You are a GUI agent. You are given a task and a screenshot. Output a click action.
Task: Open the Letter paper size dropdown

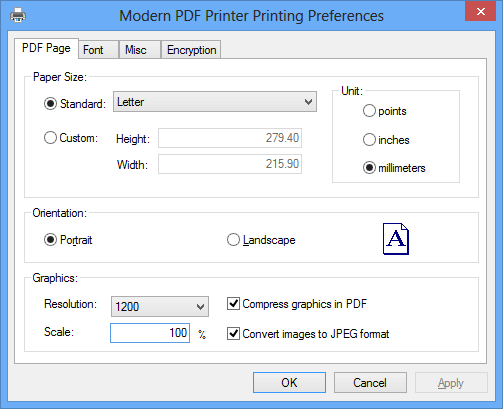215,102
